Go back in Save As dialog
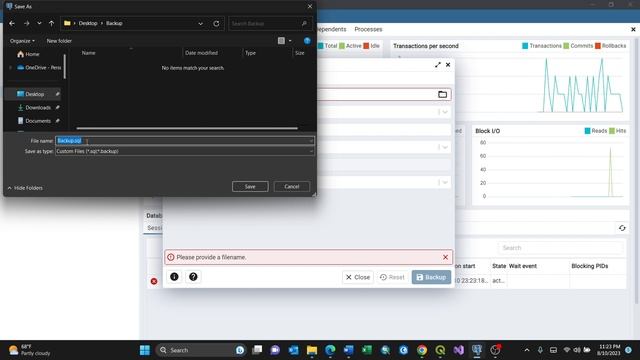640x360 pixels. [x=12, y=24]
